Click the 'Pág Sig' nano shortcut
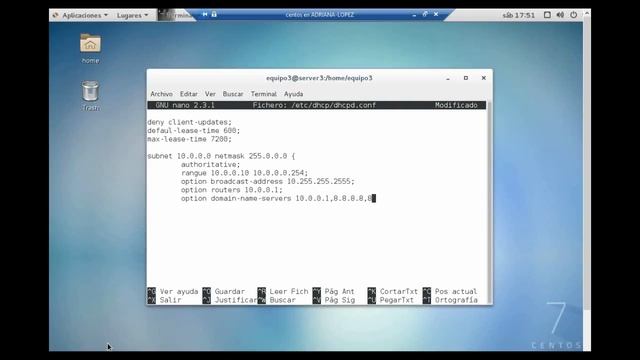The height and width of the screenshot is (360, 640). (334, 300)
